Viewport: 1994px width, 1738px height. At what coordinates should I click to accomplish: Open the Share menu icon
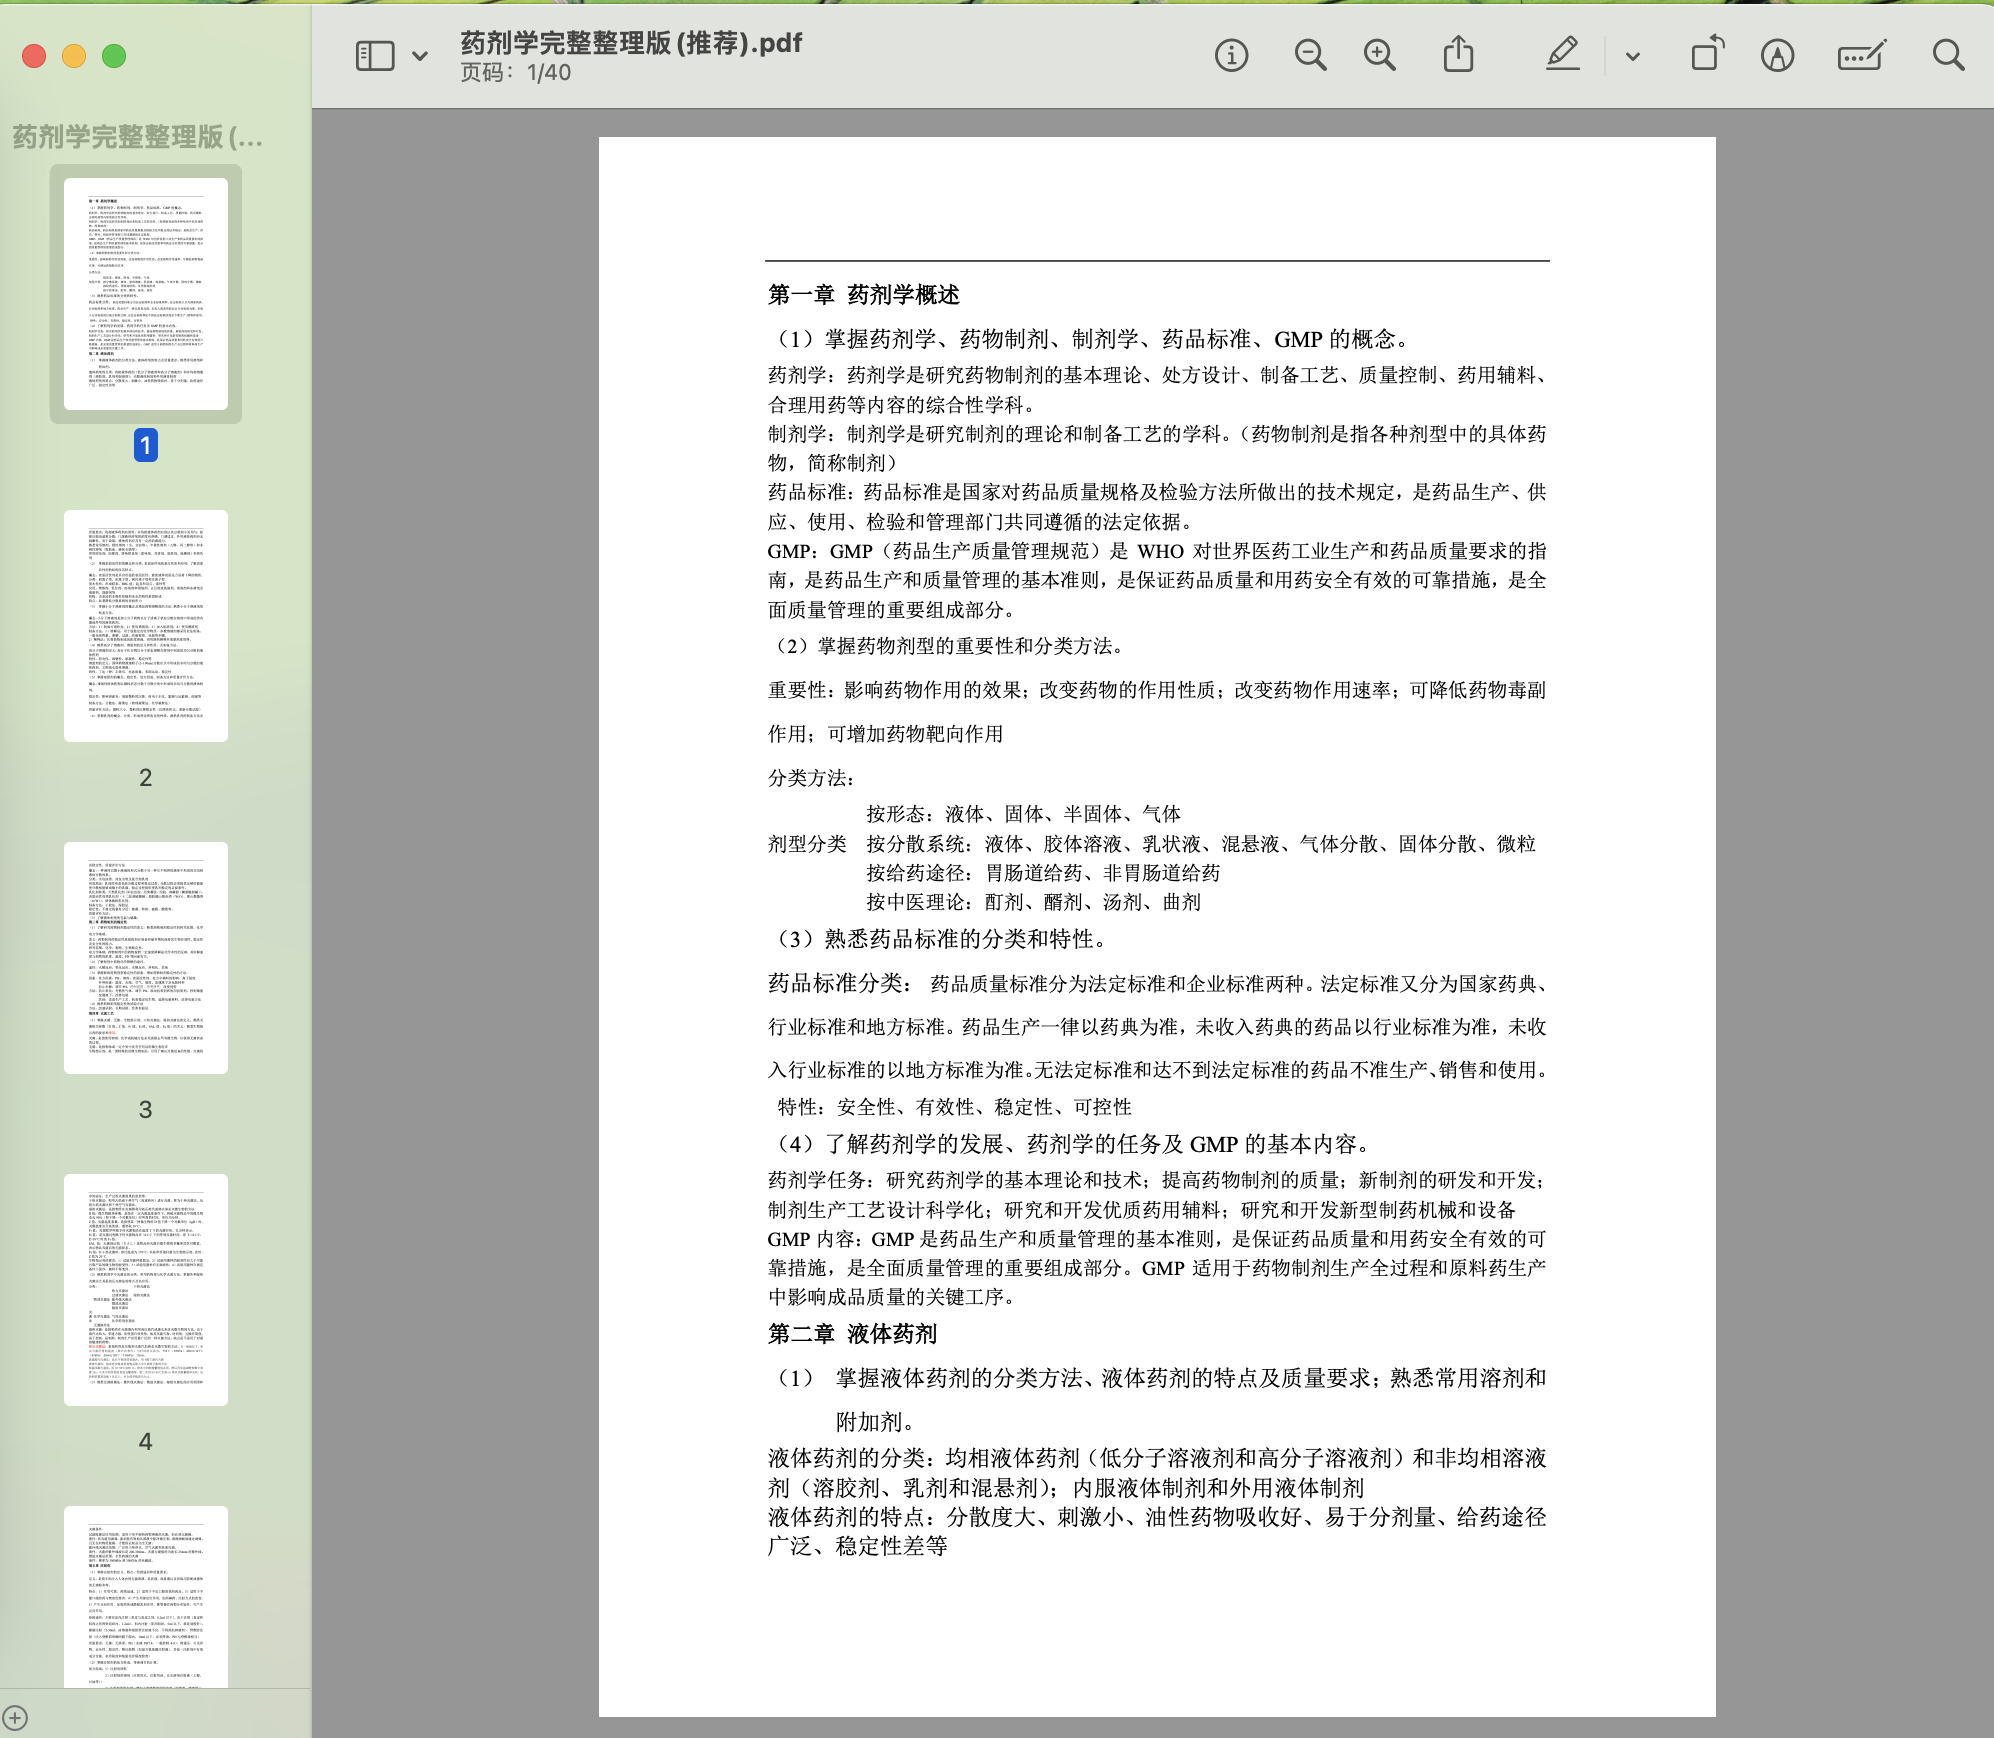[1458, 55]
